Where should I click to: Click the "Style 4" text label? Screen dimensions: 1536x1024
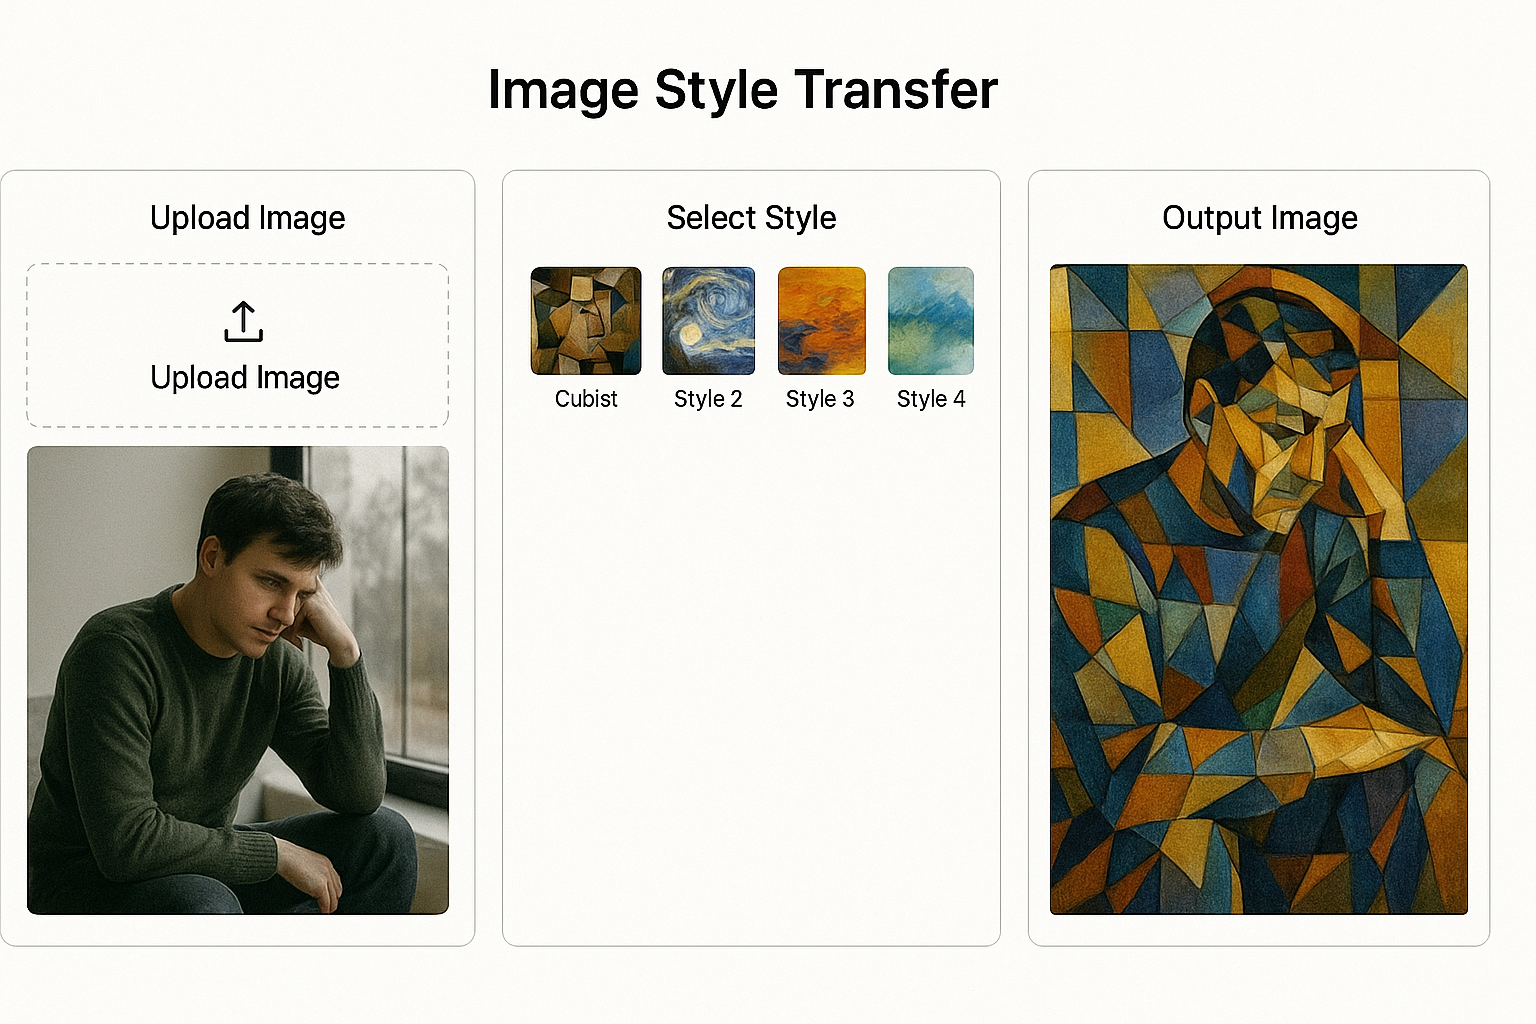(x=931, y=399)
